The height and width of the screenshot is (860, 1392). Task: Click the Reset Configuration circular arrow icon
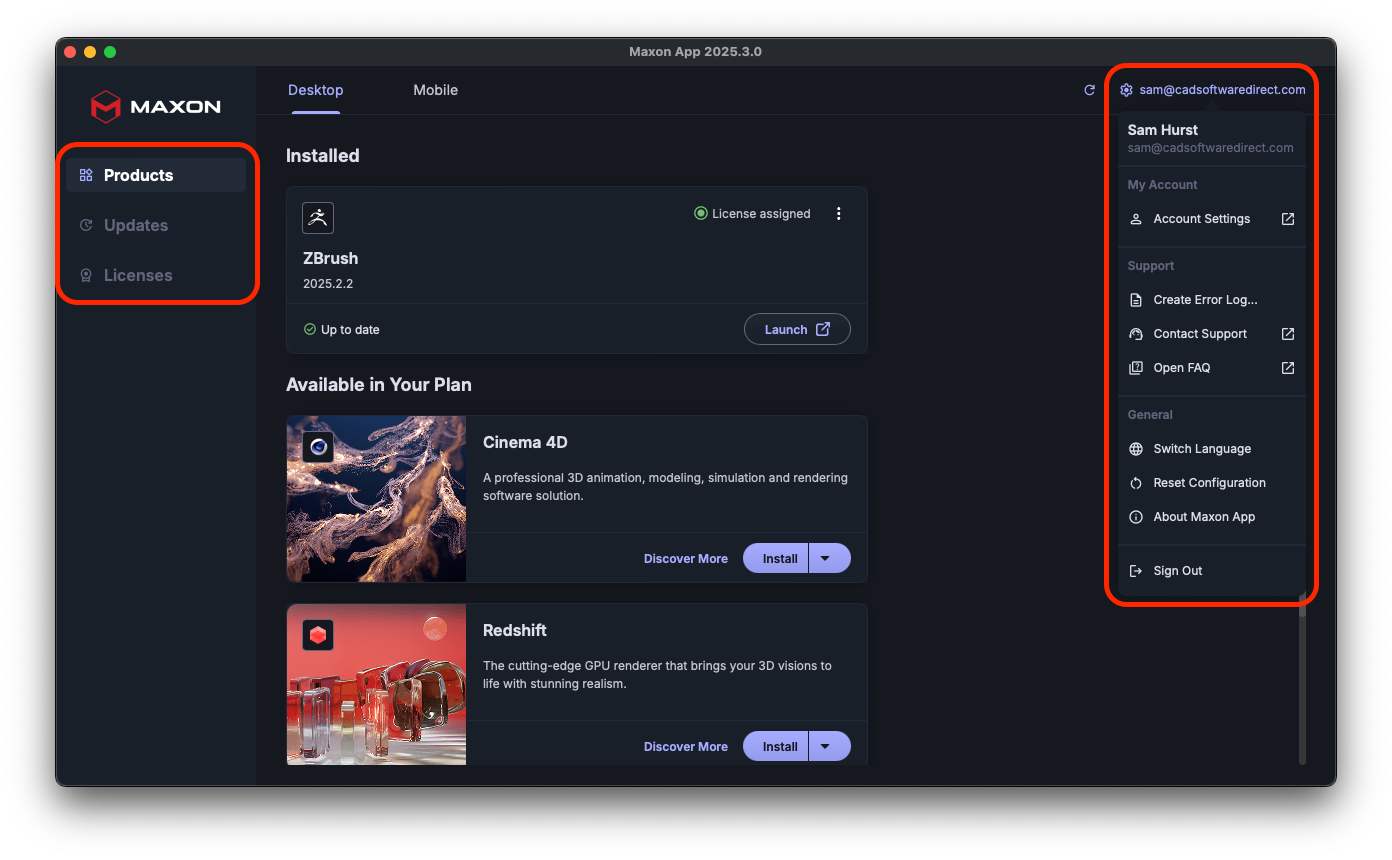[1135, 483]
